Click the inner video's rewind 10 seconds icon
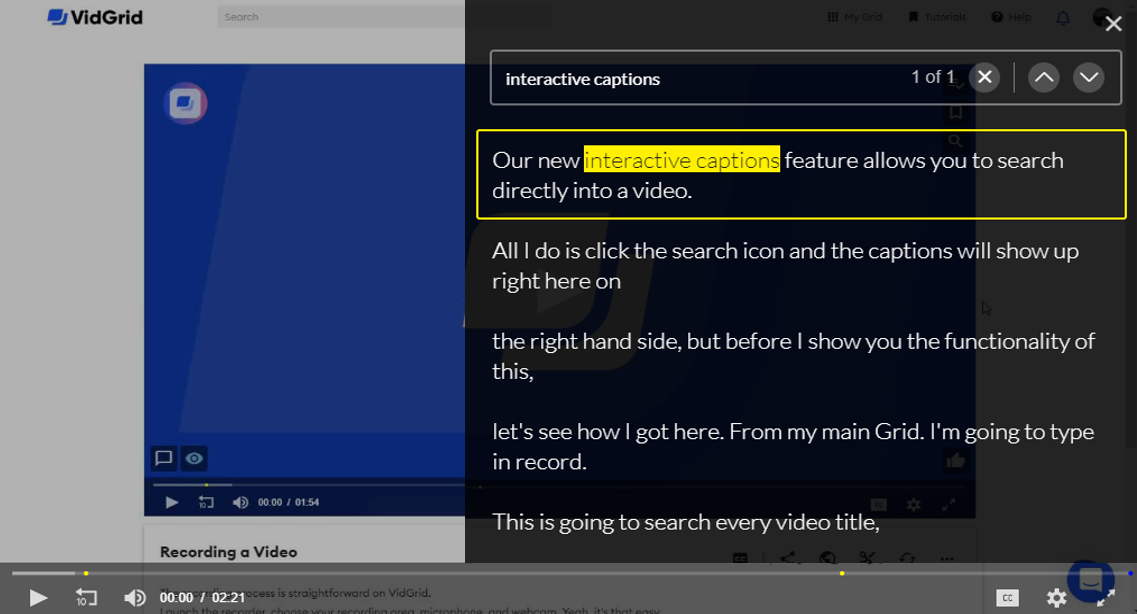Viewport: 1137px width, 614px height. (206, 502)
